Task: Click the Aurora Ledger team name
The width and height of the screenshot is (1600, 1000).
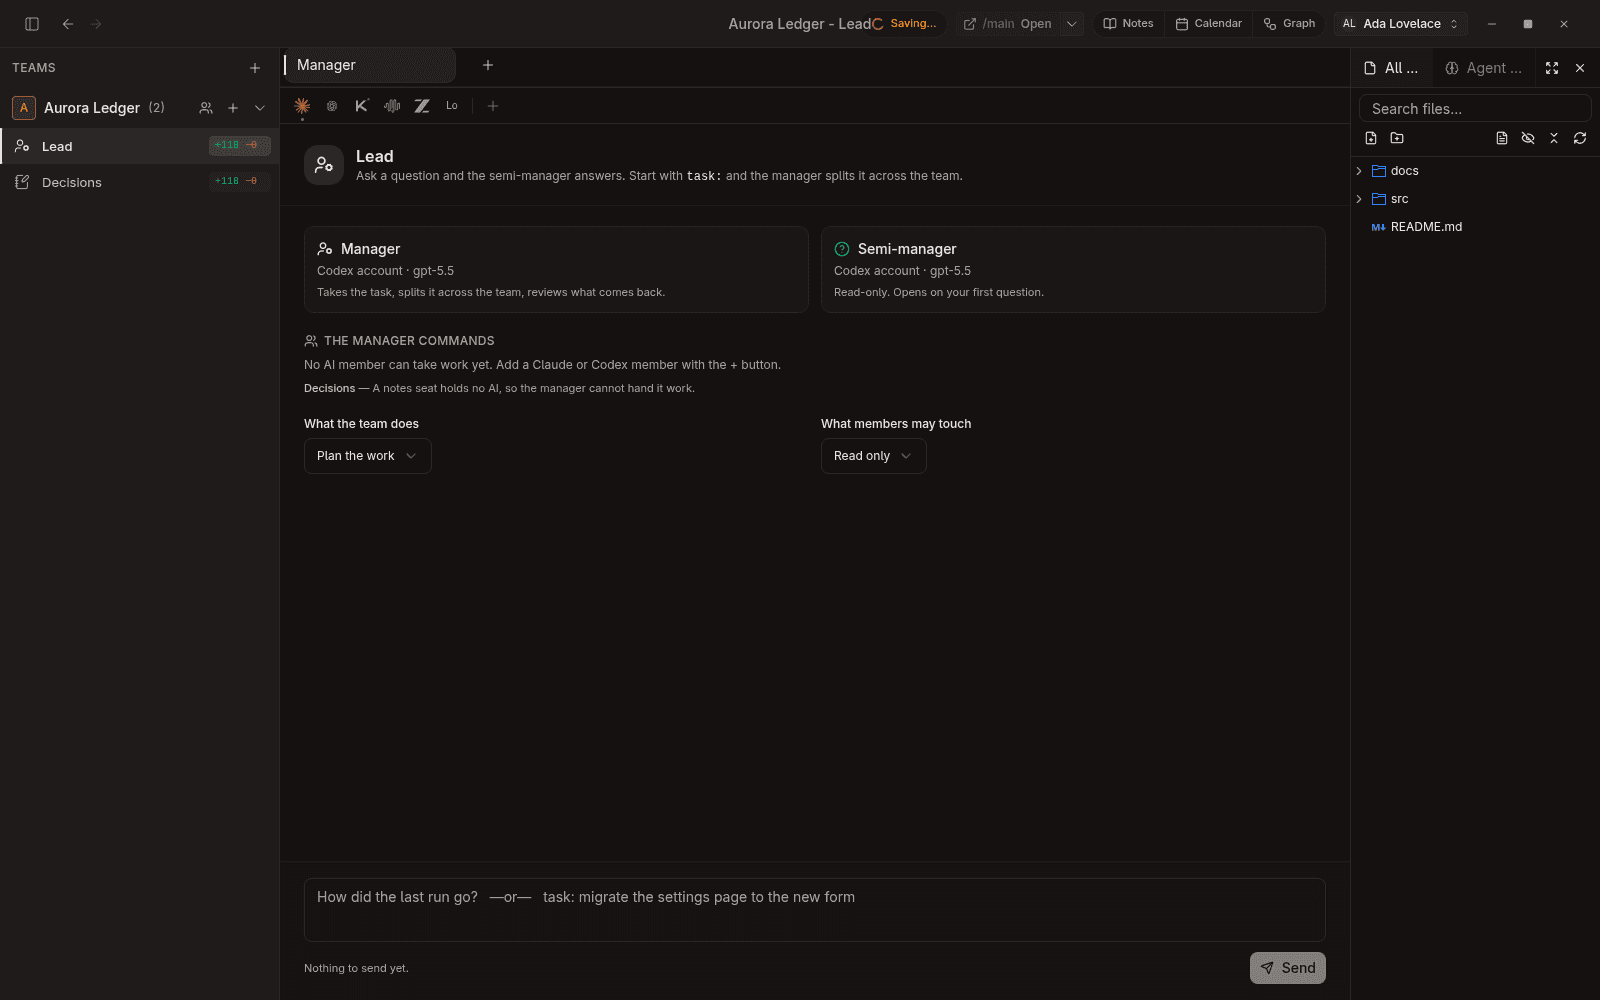Action: (x=92, y=108)
